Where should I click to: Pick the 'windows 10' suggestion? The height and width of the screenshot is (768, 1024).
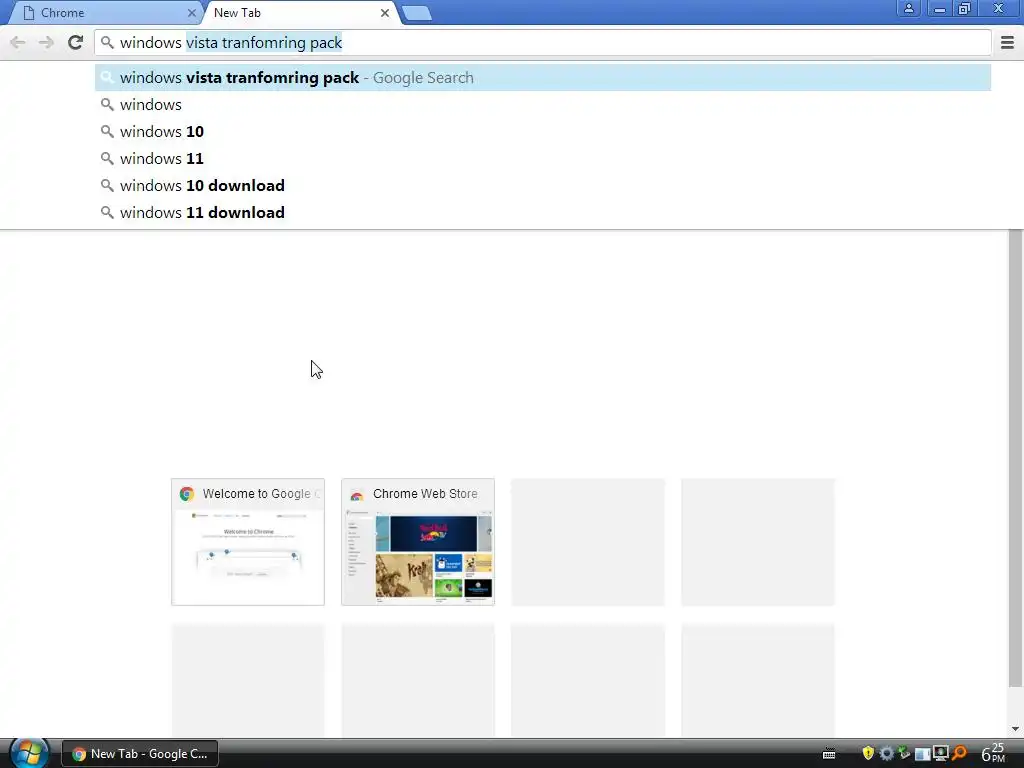[x=543, y=131]
